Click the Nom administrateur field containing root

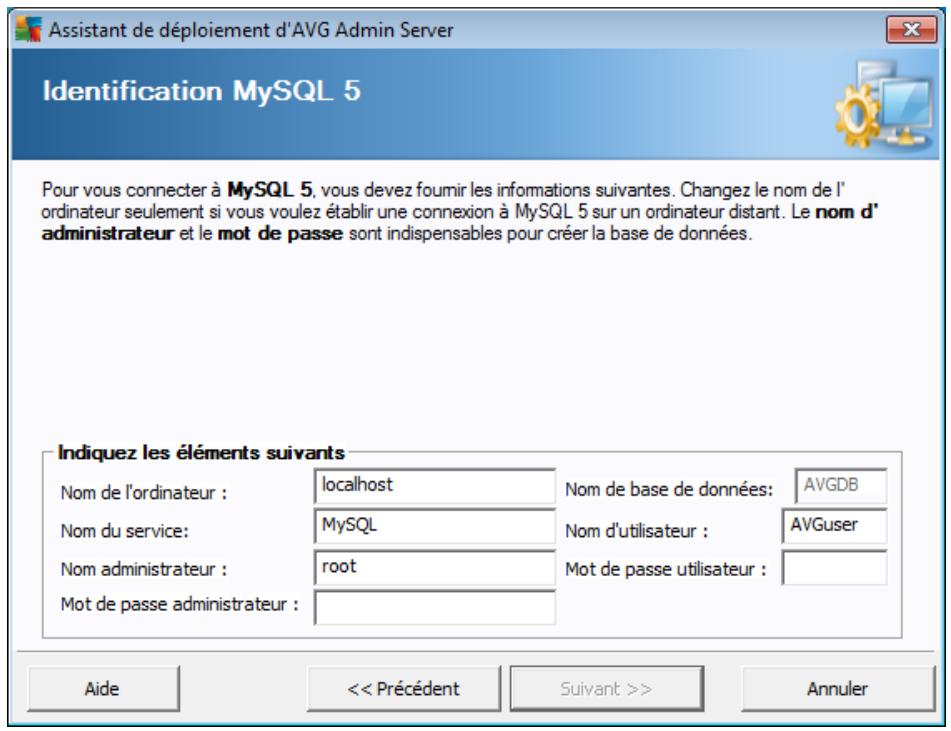tap(434, 567)
